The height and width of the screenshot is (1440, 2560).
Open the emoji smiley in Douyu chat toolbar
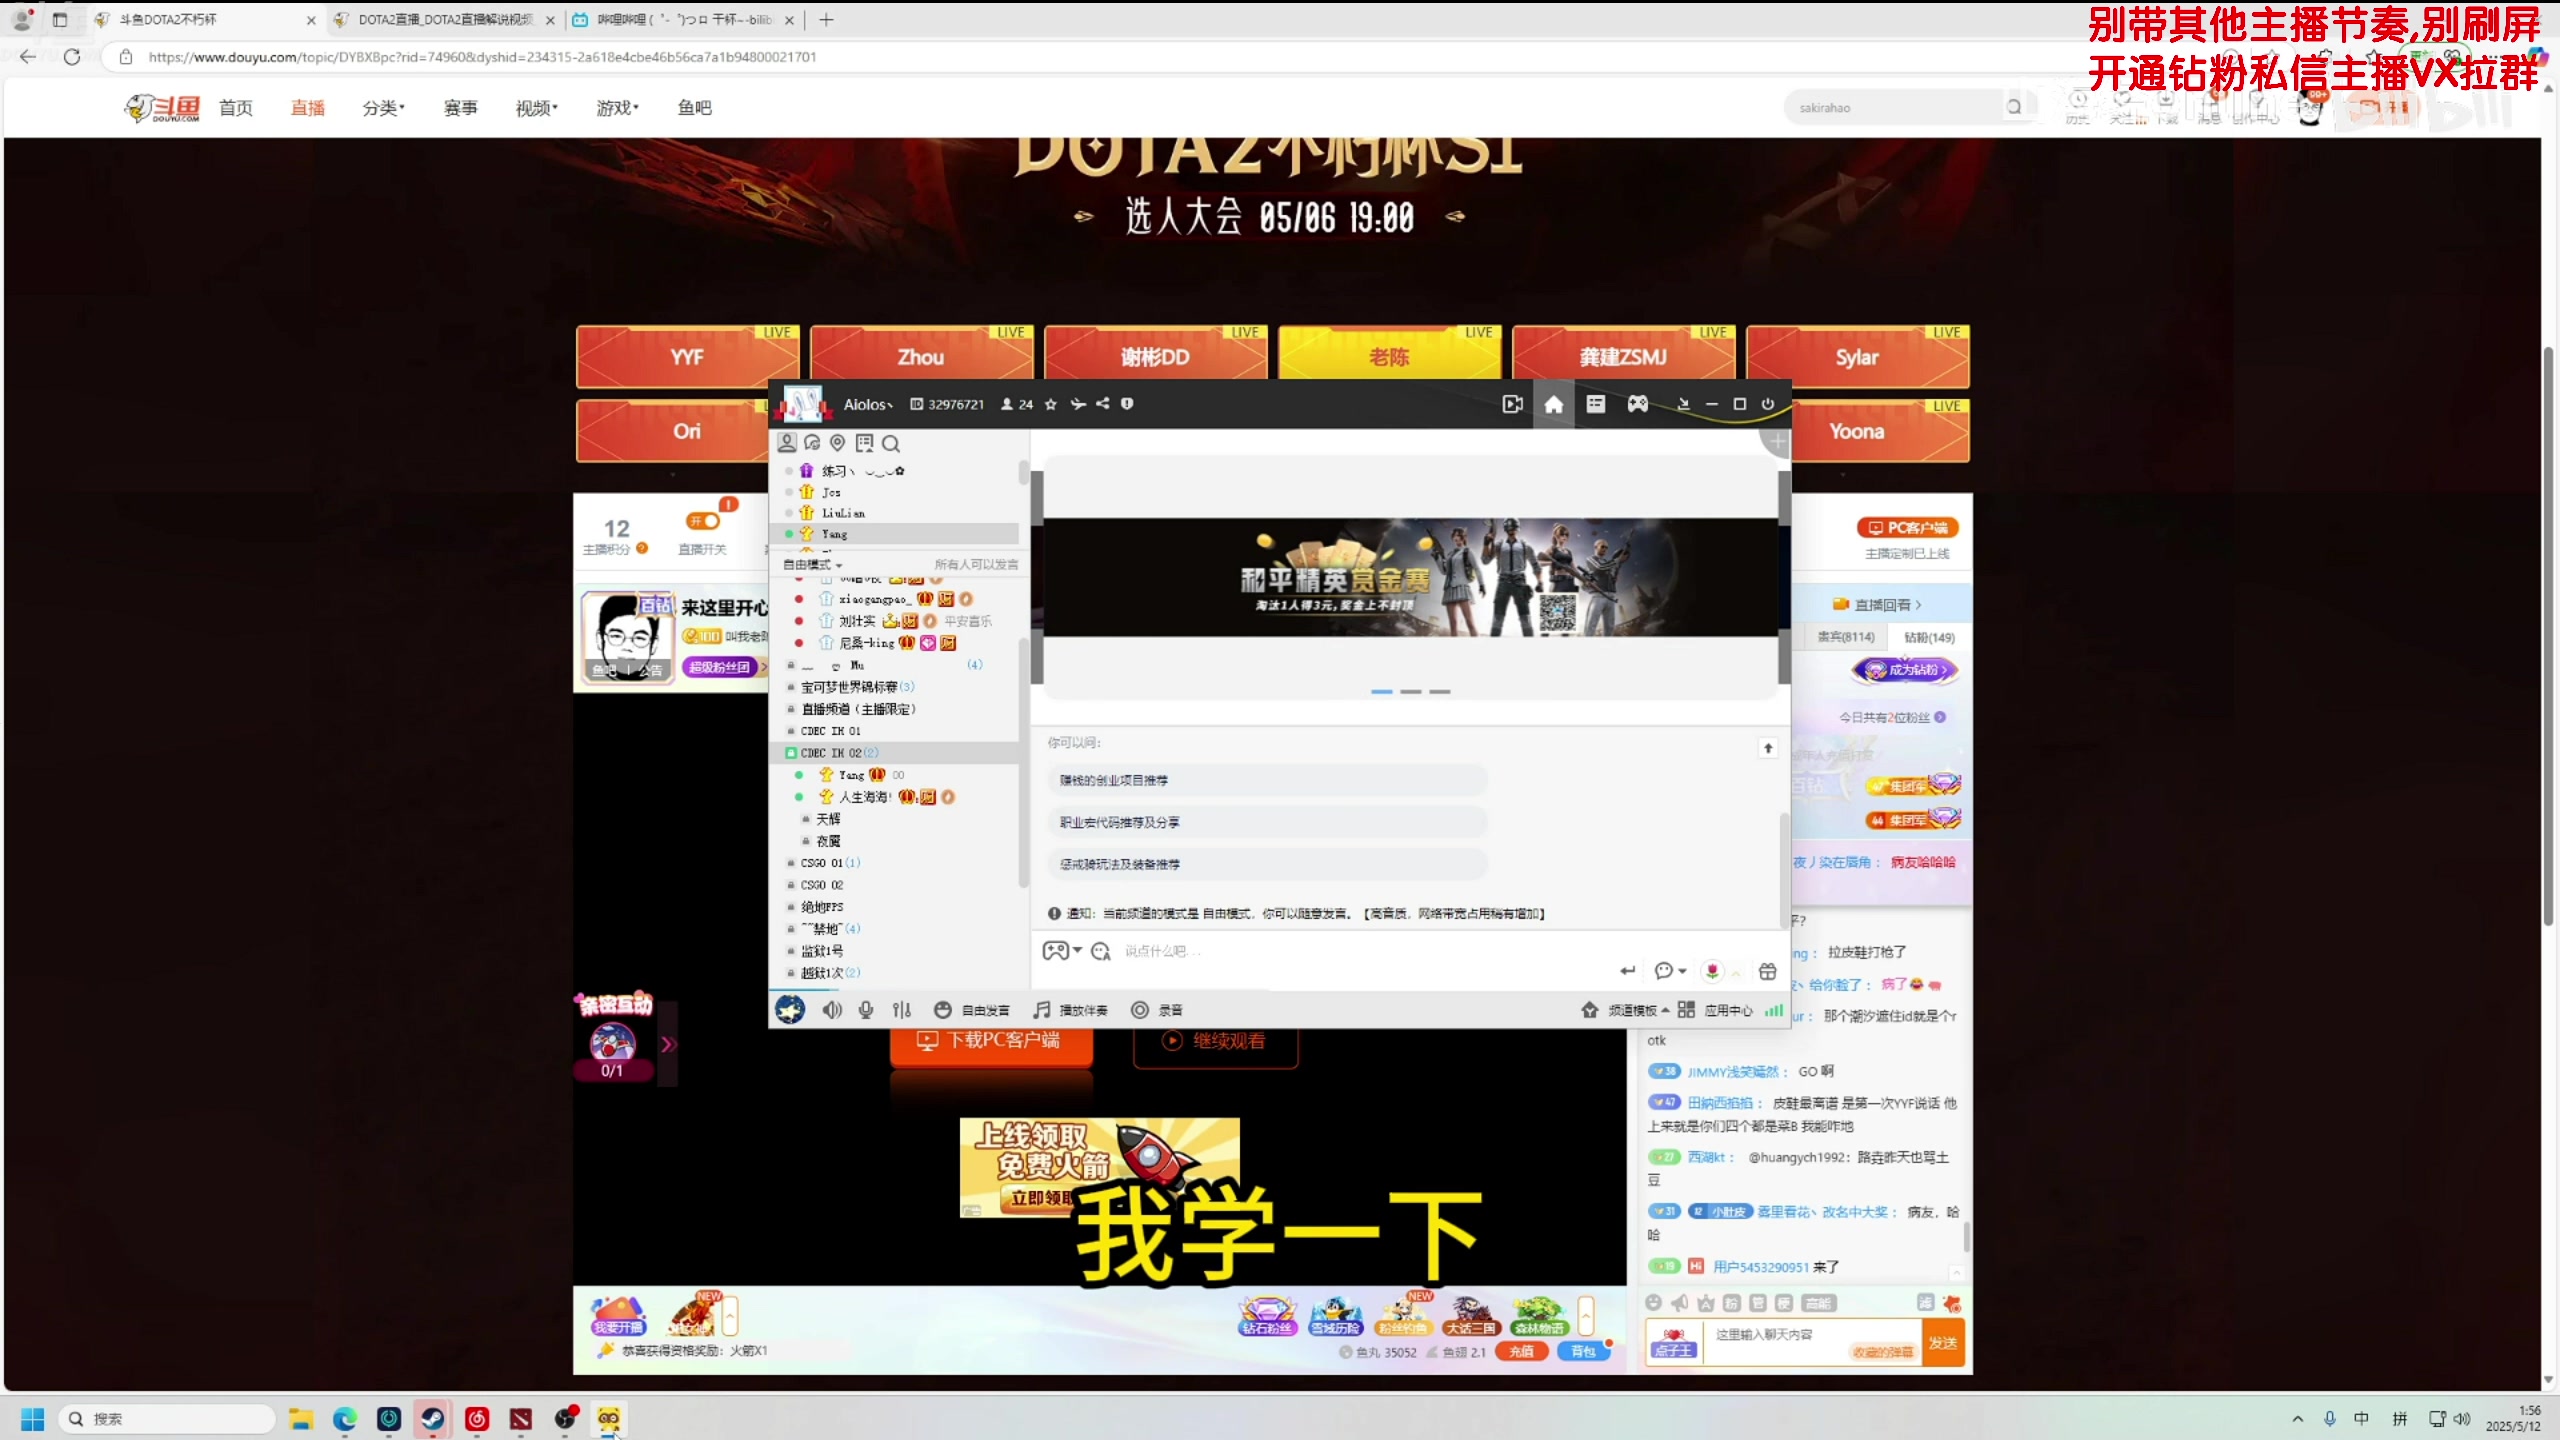tap(1653, 1303)
